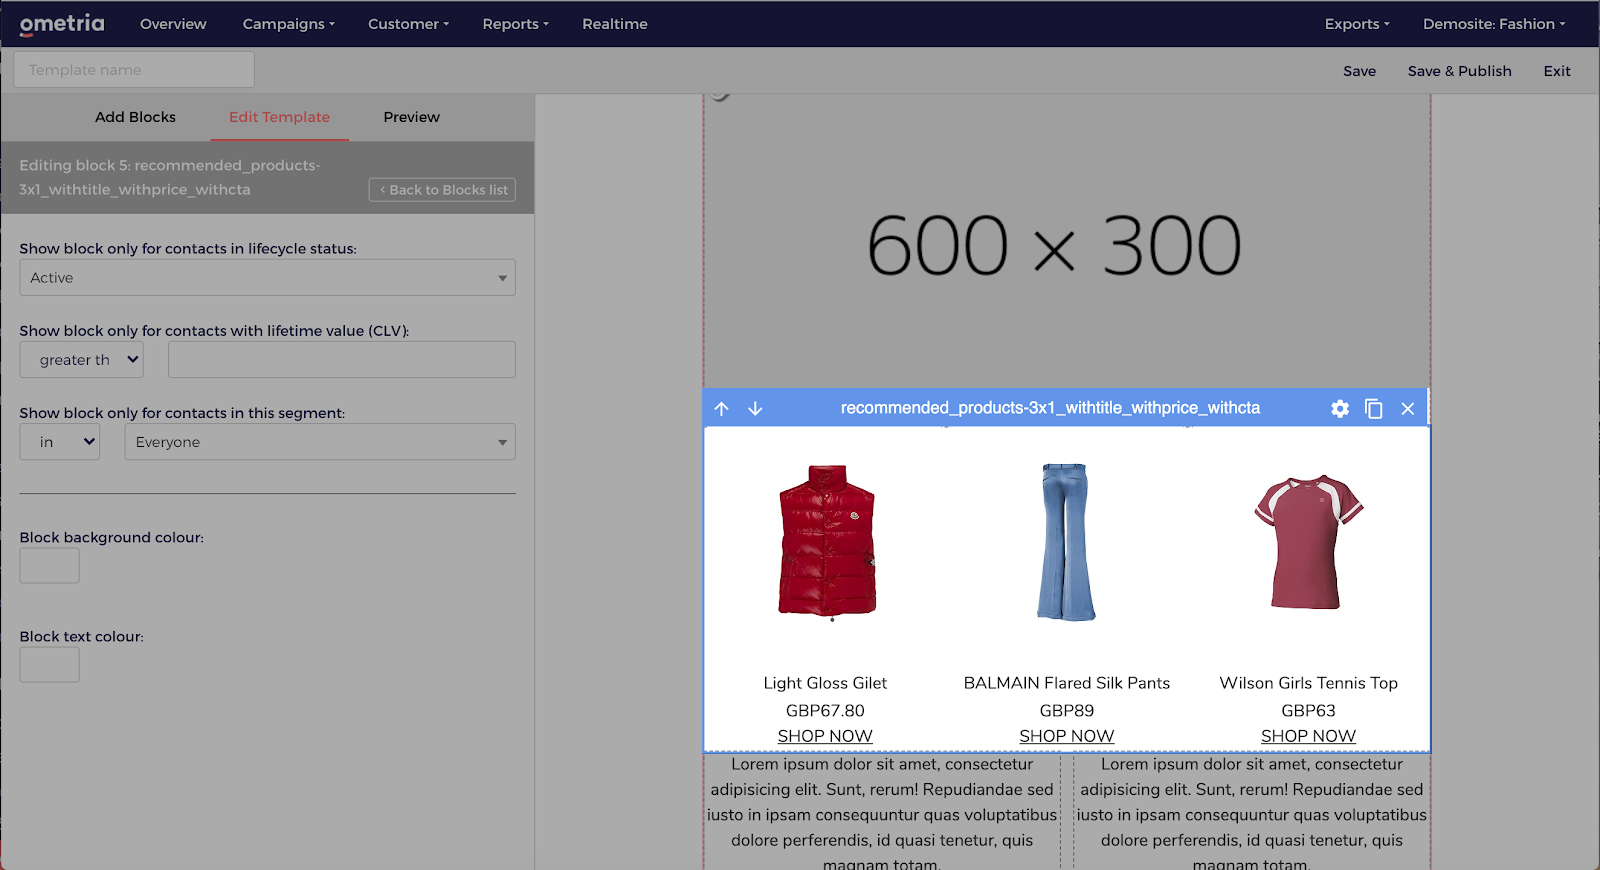Open the Demosite: Fashion account menu
The width and height of the screenshot is (1600, 870).
[x=1494, y=24]
